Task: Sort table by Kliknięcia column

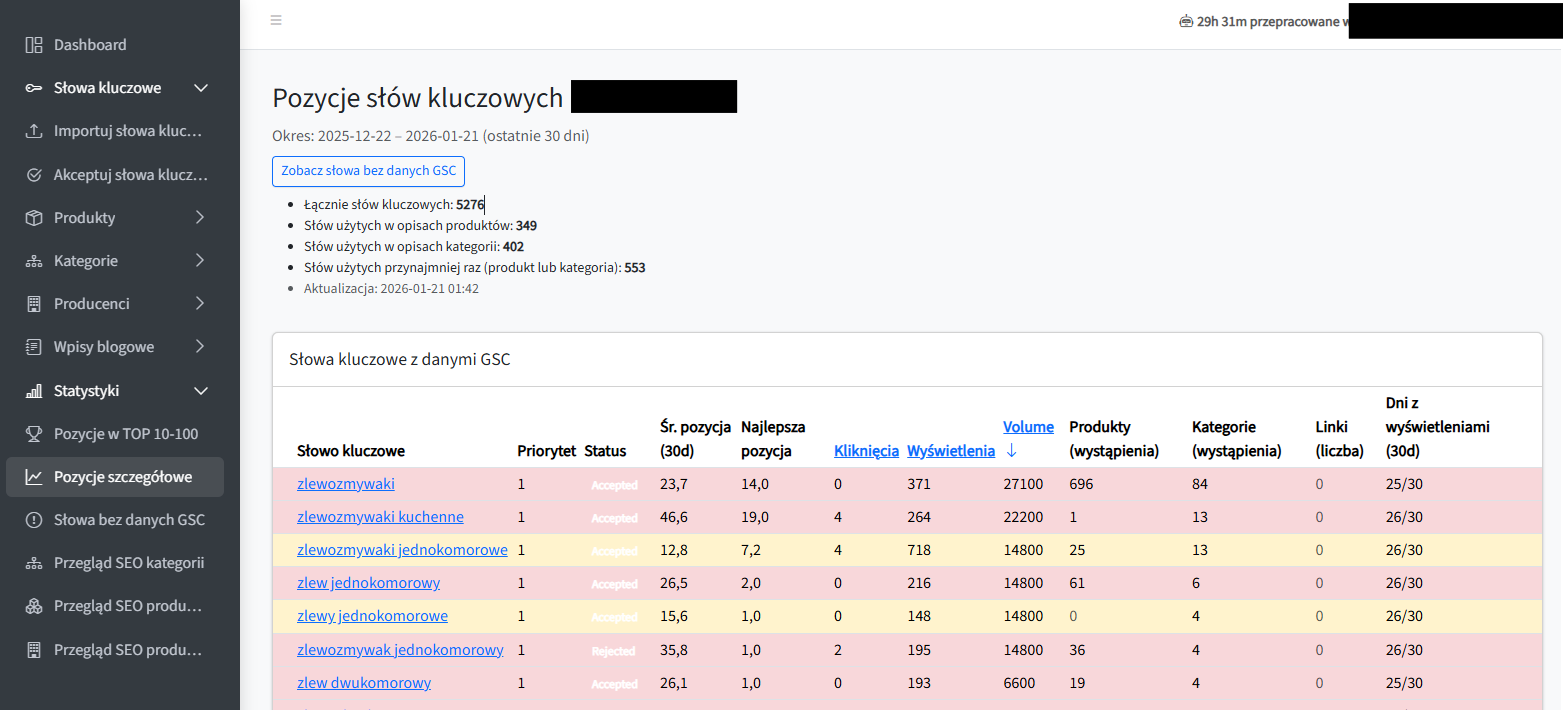Action: click(x=866, y=451)
